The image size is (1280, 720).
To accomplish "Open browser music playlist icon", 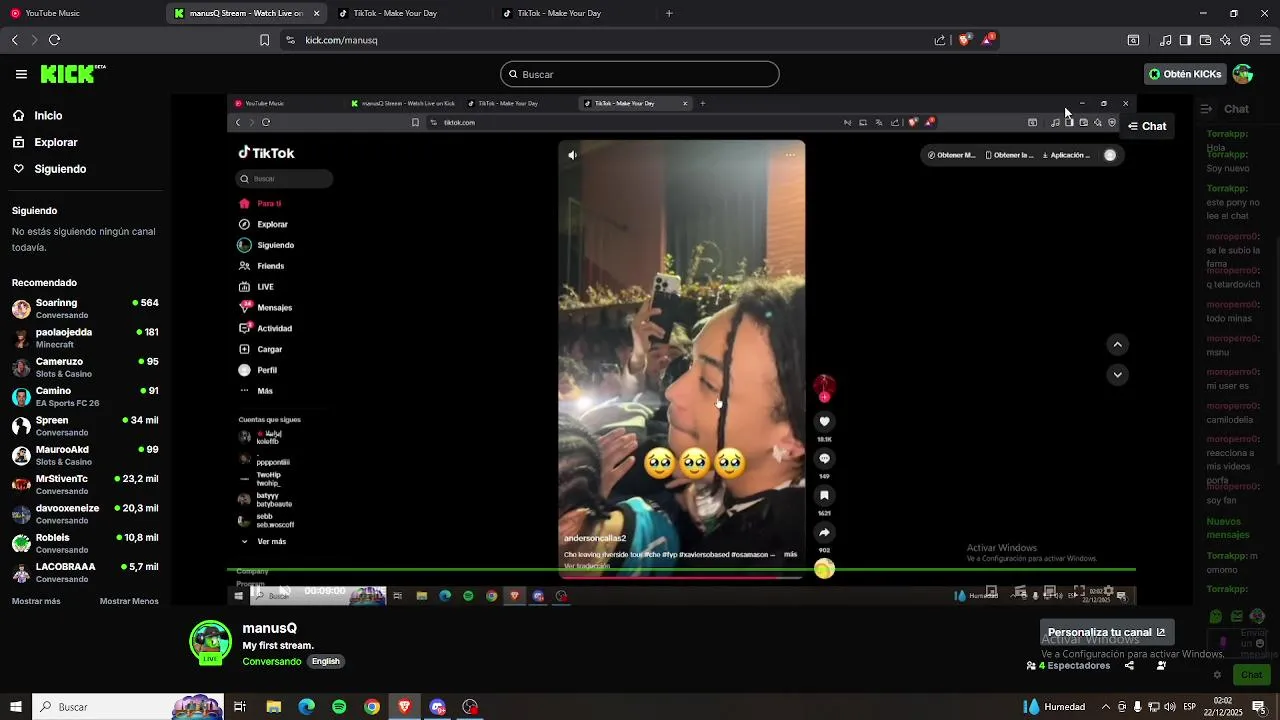I will pos(1165,40).
